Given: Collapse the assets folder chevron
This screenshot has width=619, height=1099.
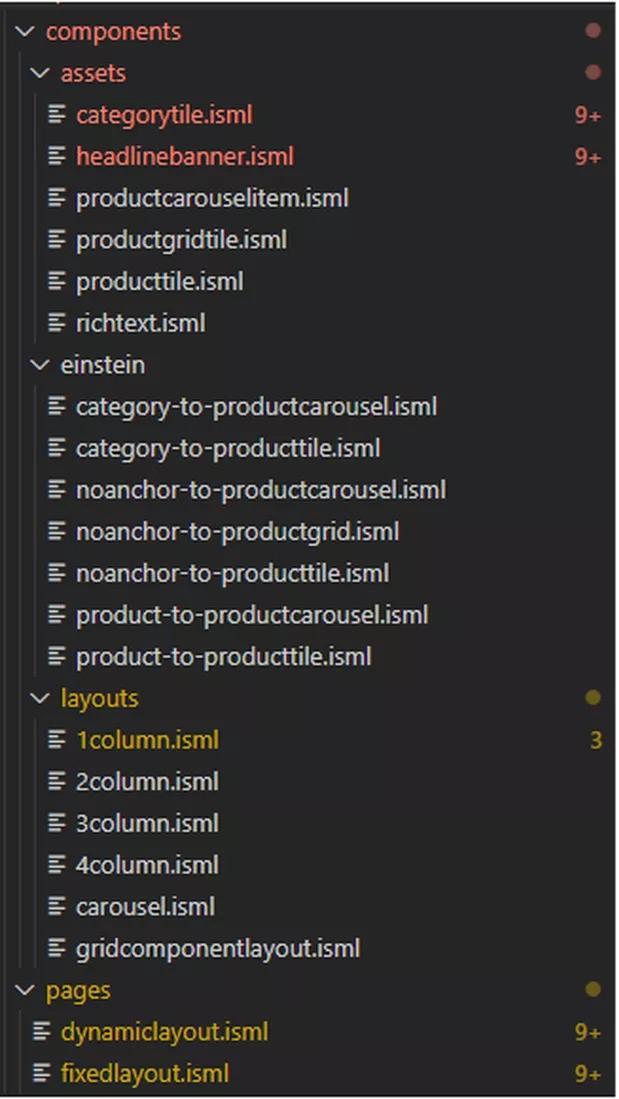Looking at the screenshot, I should 41,73.
